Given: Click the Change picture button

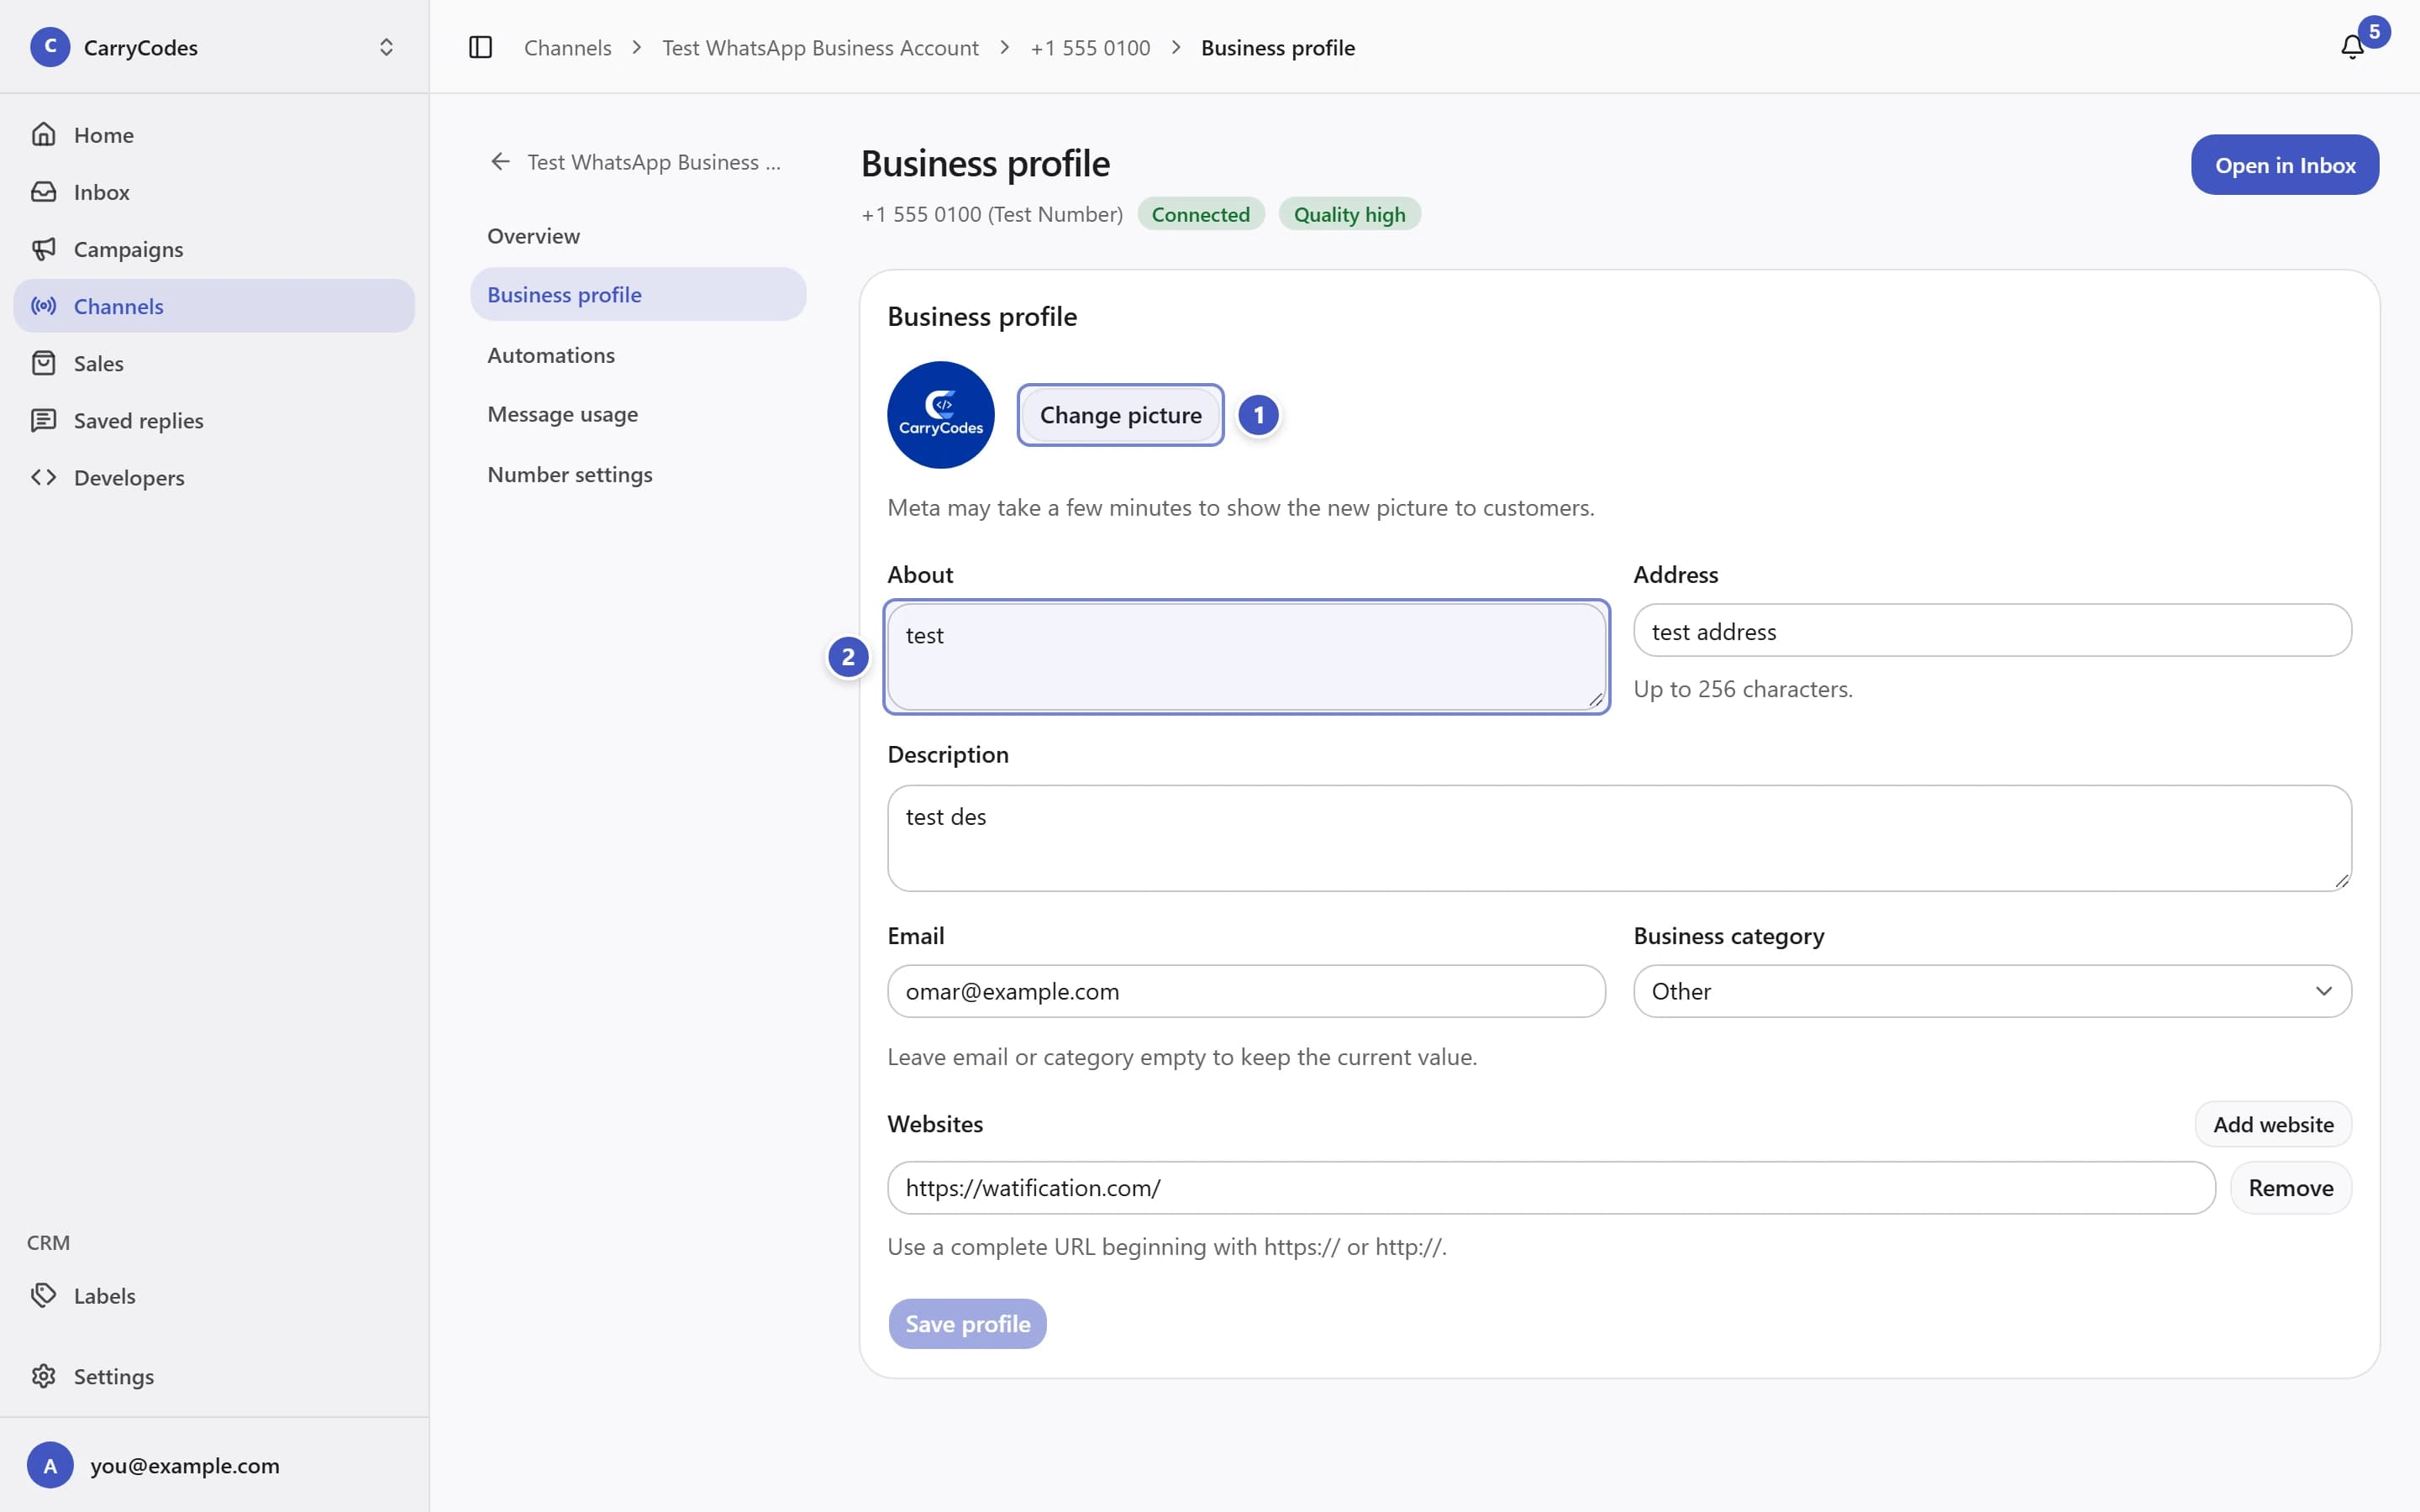Looking at the screenshot, I should (x=1120, y=414).
